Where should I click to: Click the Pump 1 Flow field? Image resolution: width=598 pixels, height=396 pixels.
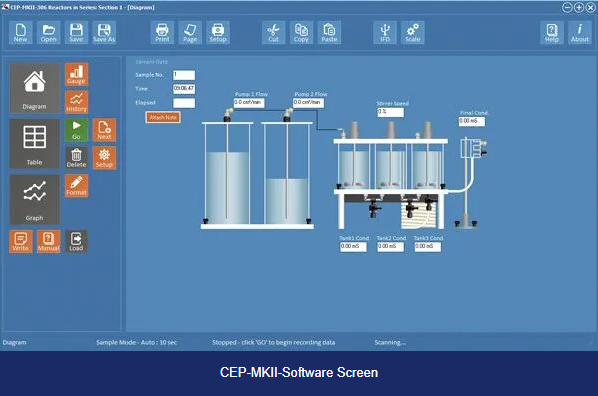pyautogui.click(x=249, y=103)
